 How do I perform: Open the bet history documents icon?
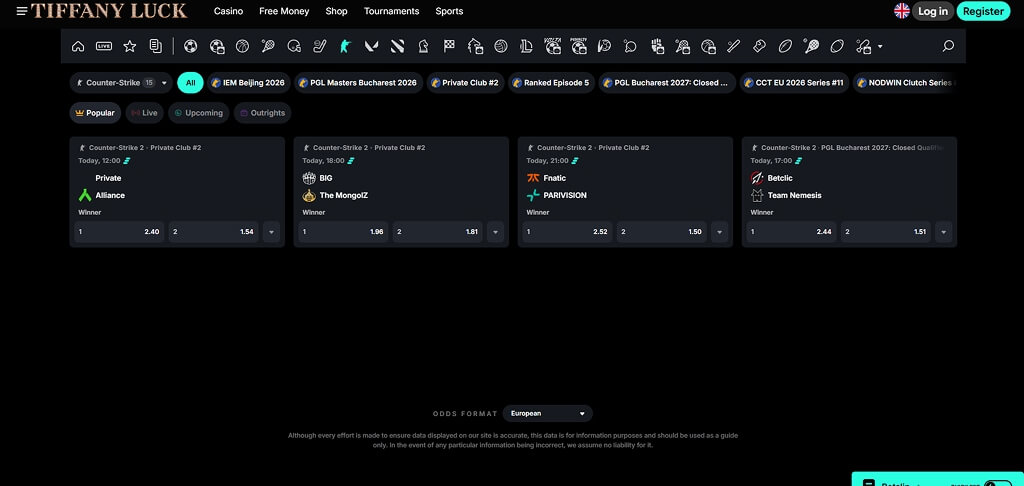pyautogui.click(x=155, y=46)
